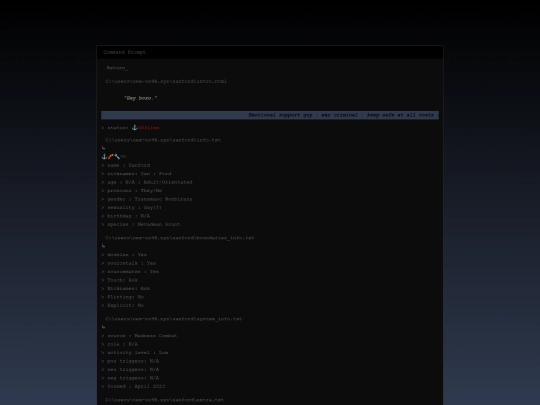The image size is (540, 405).
Task: Click the "sourcetalk : Yes" row
Action: [x=128, y=263]
